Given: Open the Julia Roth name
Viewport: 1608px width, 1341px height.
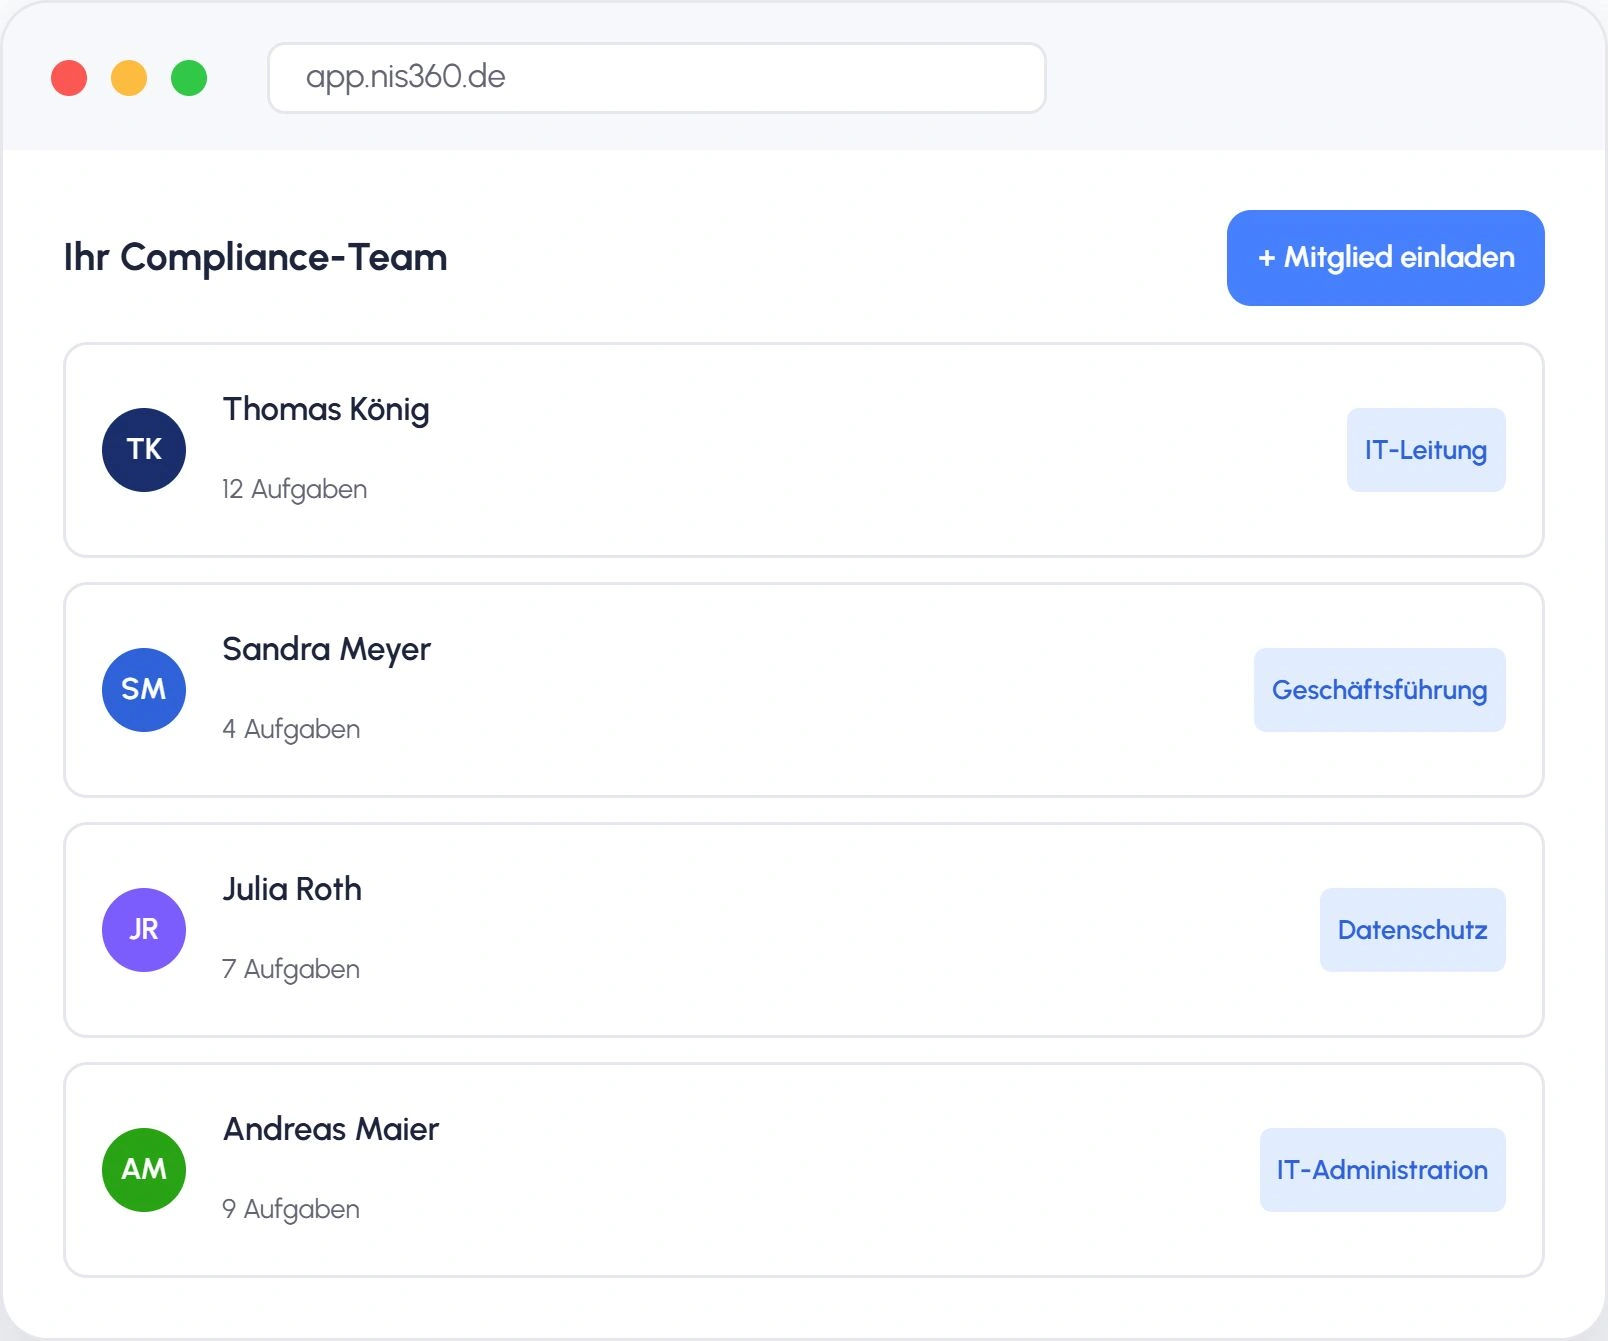Looking at the screenshot, I should pos(292,889).
